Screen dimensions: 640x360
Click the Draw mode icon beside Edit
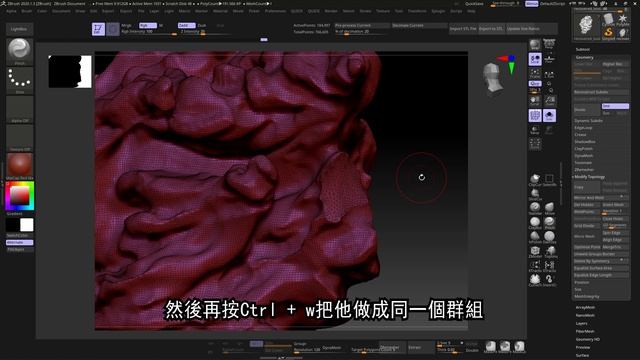[113, 29]
